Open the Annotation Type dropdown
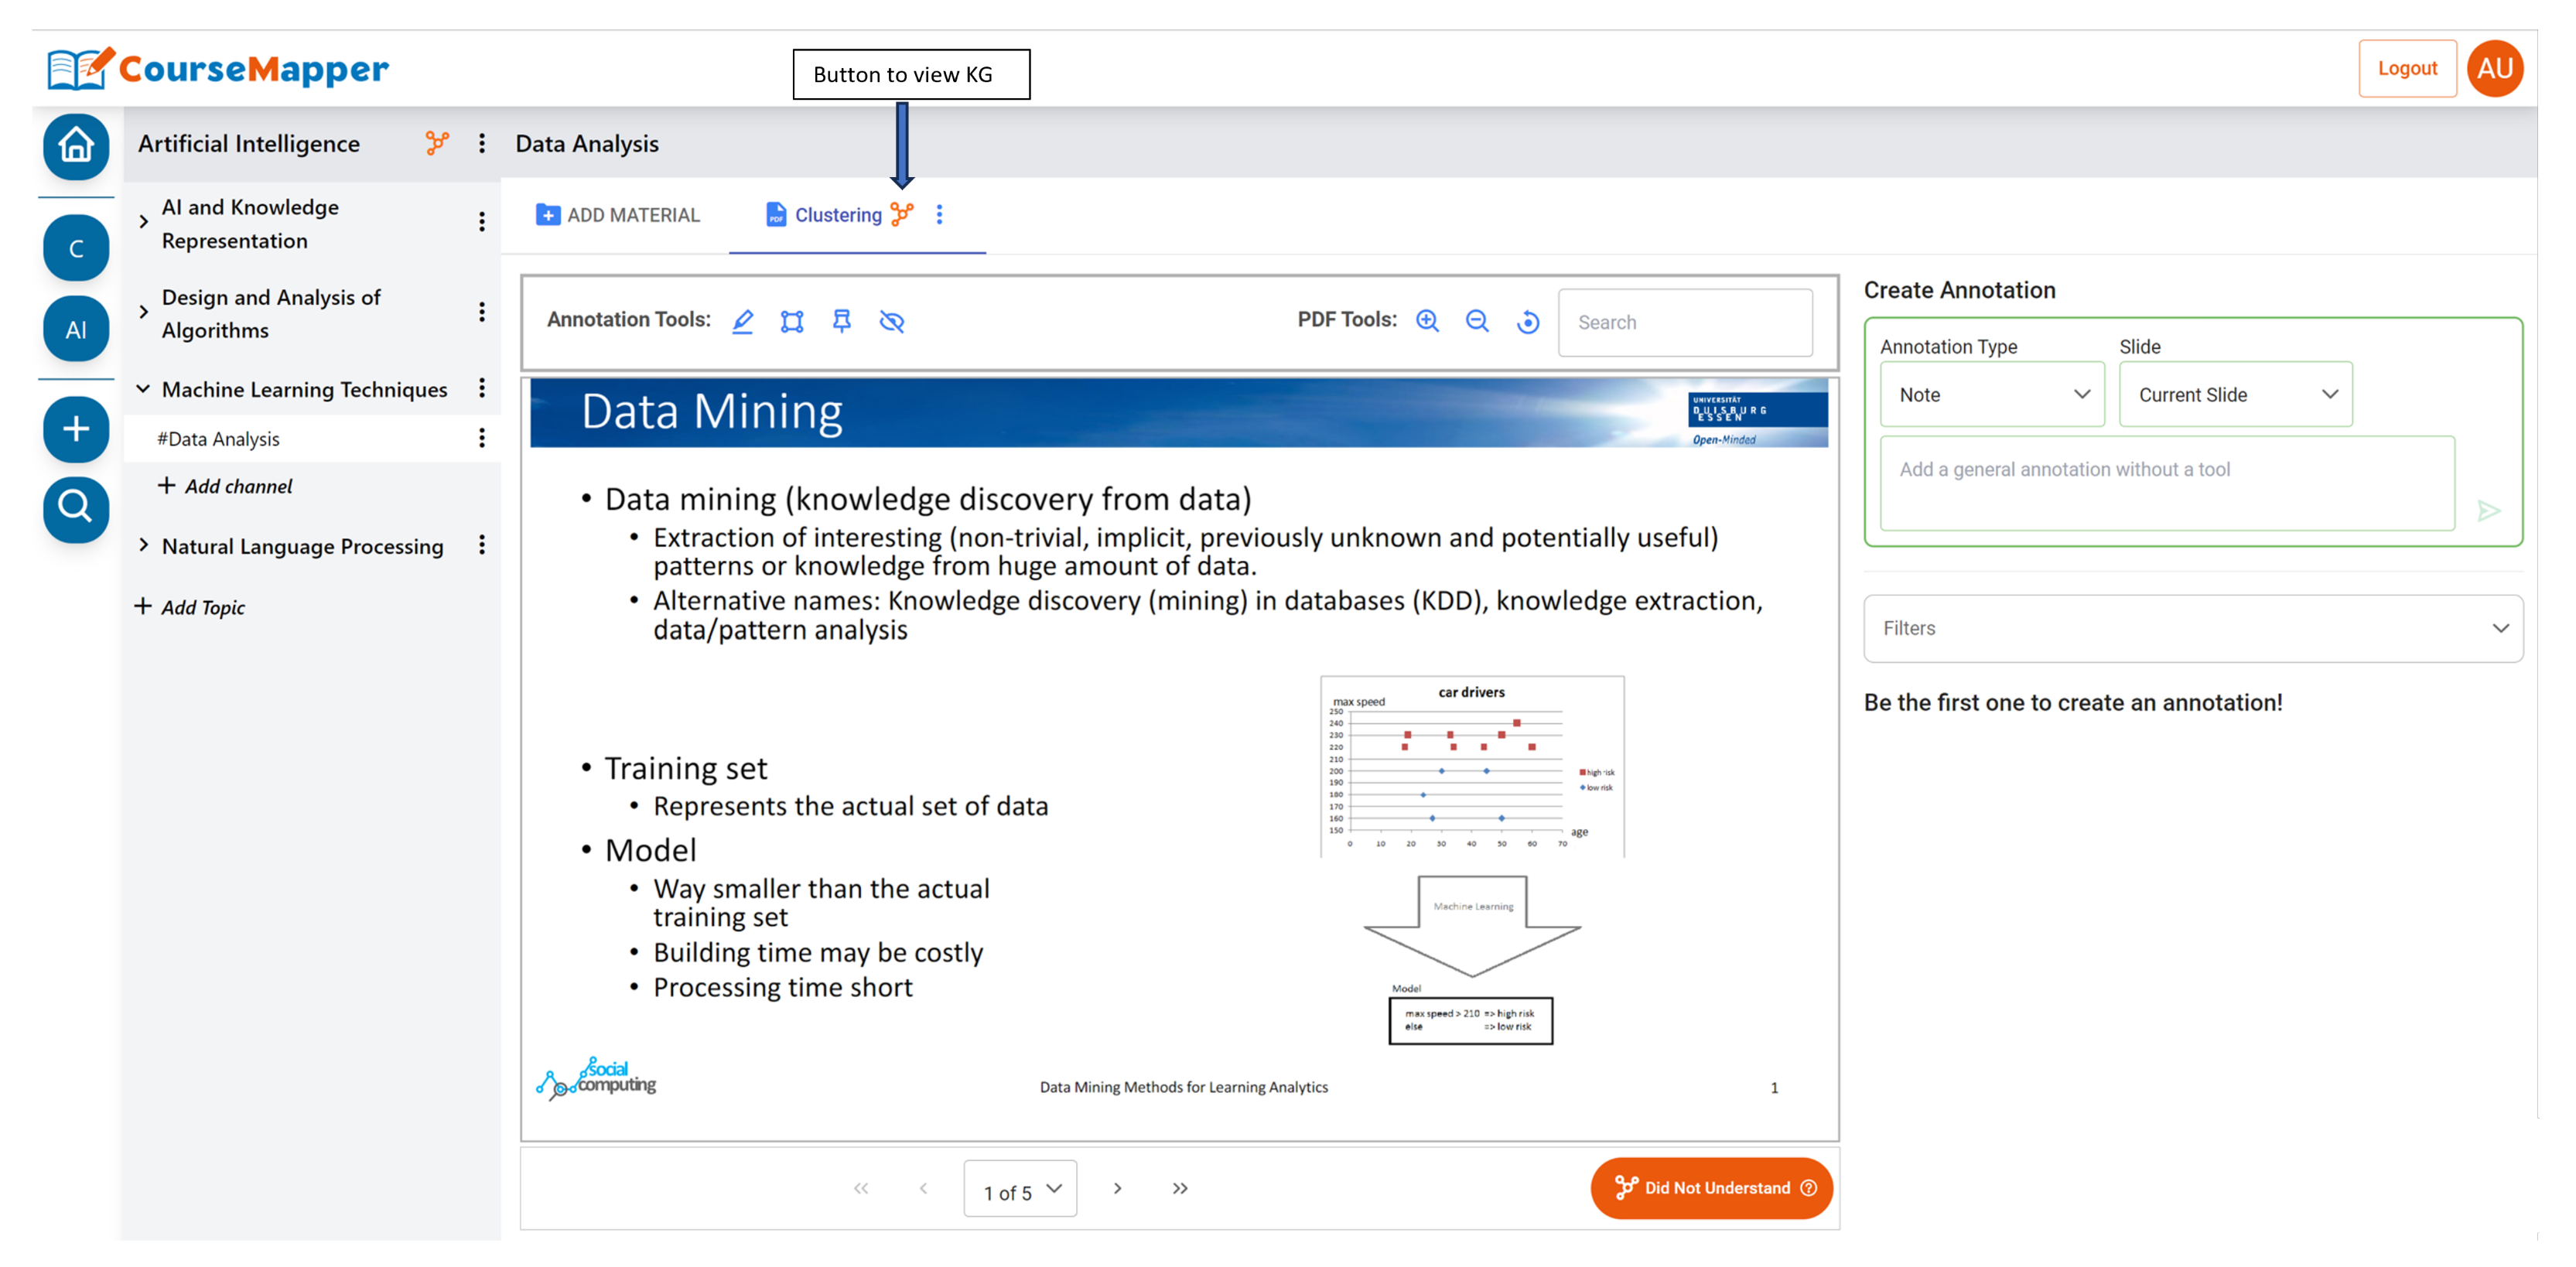 coord(1991,394)
